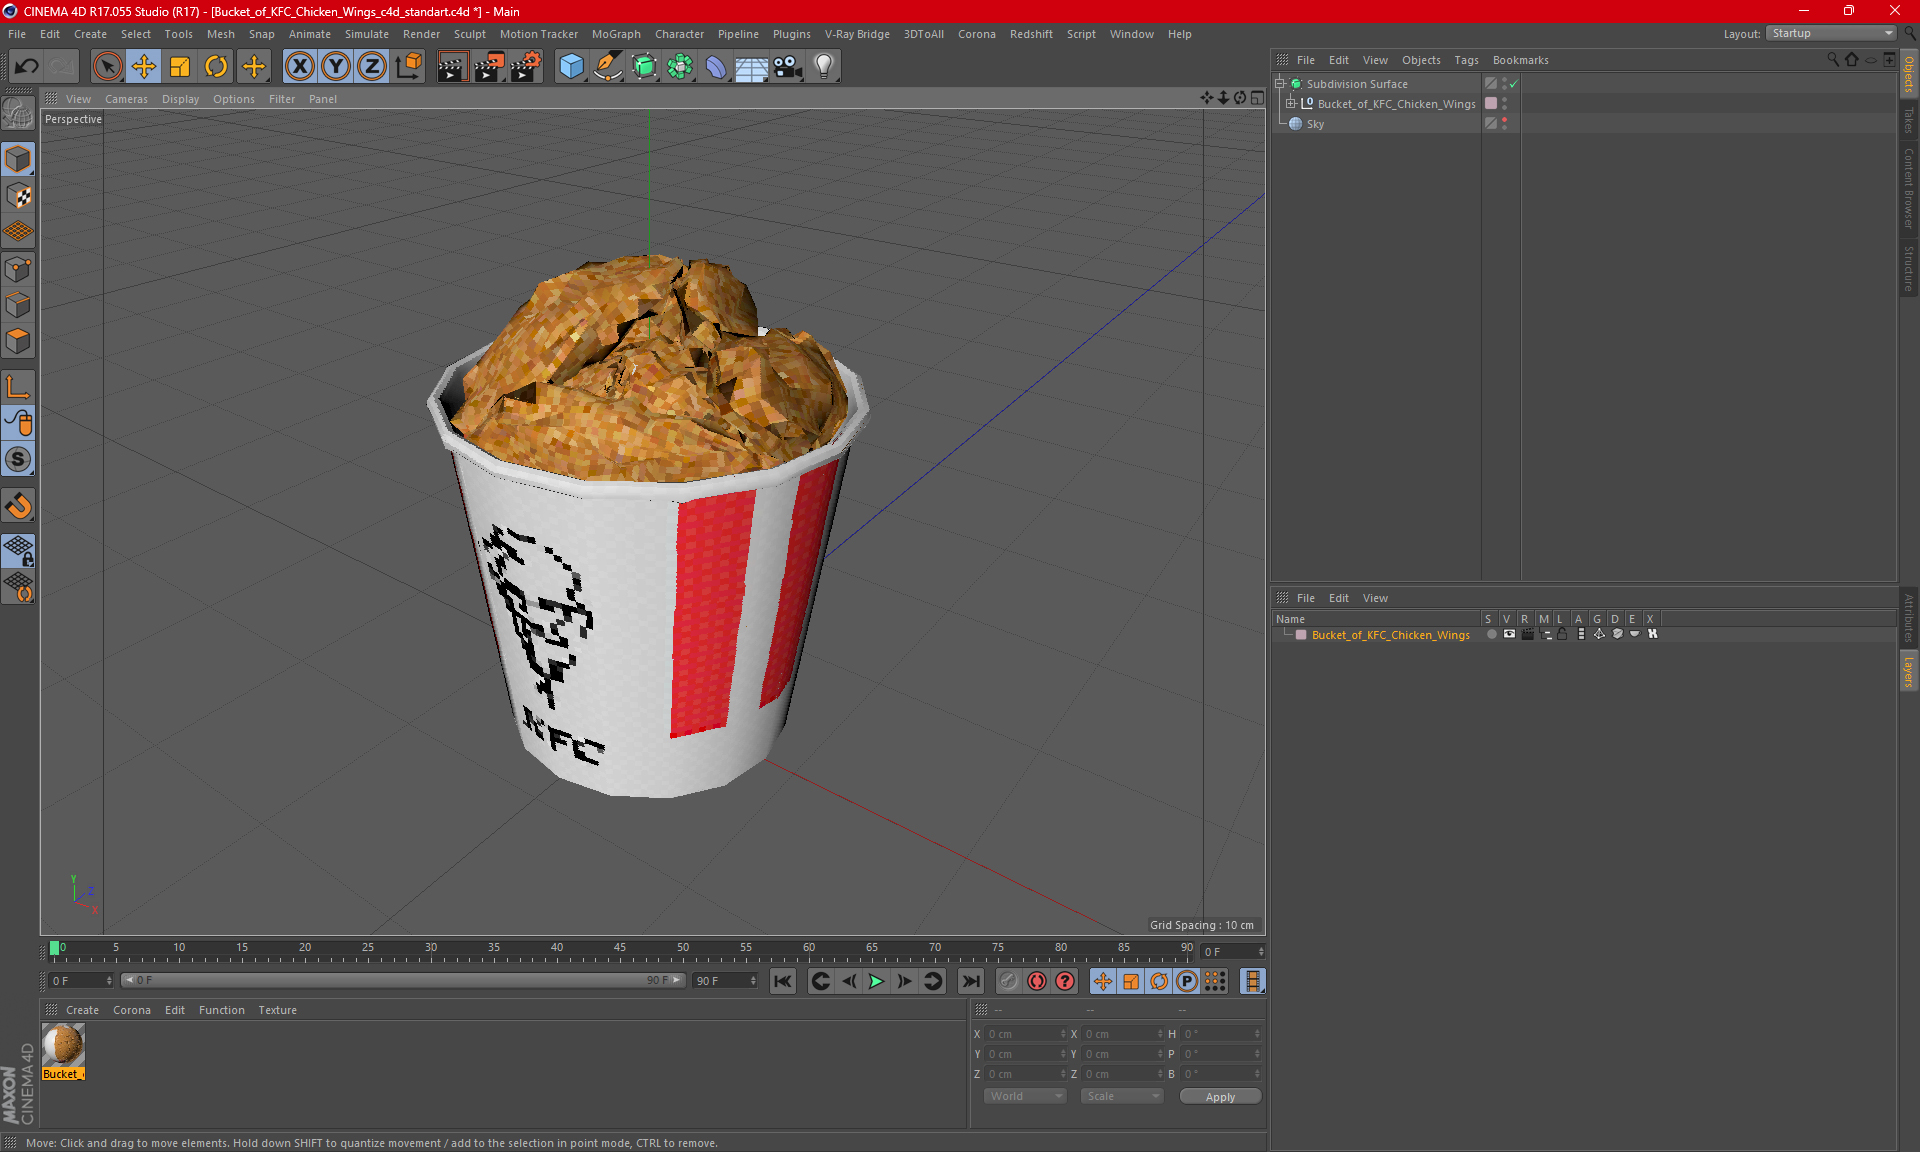The width and height of the screenshot is (1920, 1152).
Task: Click the Undo arrow icon
Action: (27, 67)
